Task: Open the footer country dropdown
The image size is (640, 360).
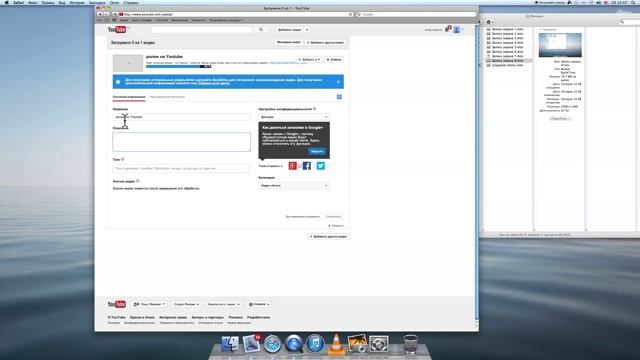Action: [x=186, y=304]
